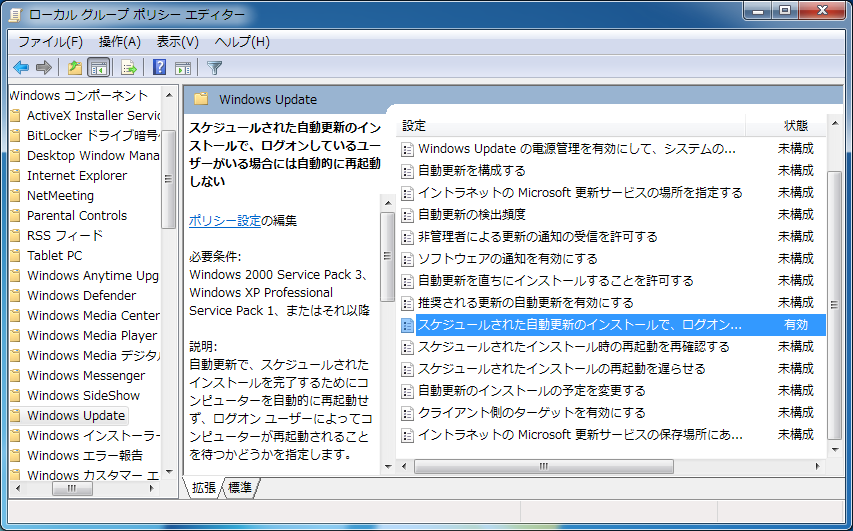853x531 pixels.
Task: Click settings list horizontal scroll right arrow
Action: 818,466
